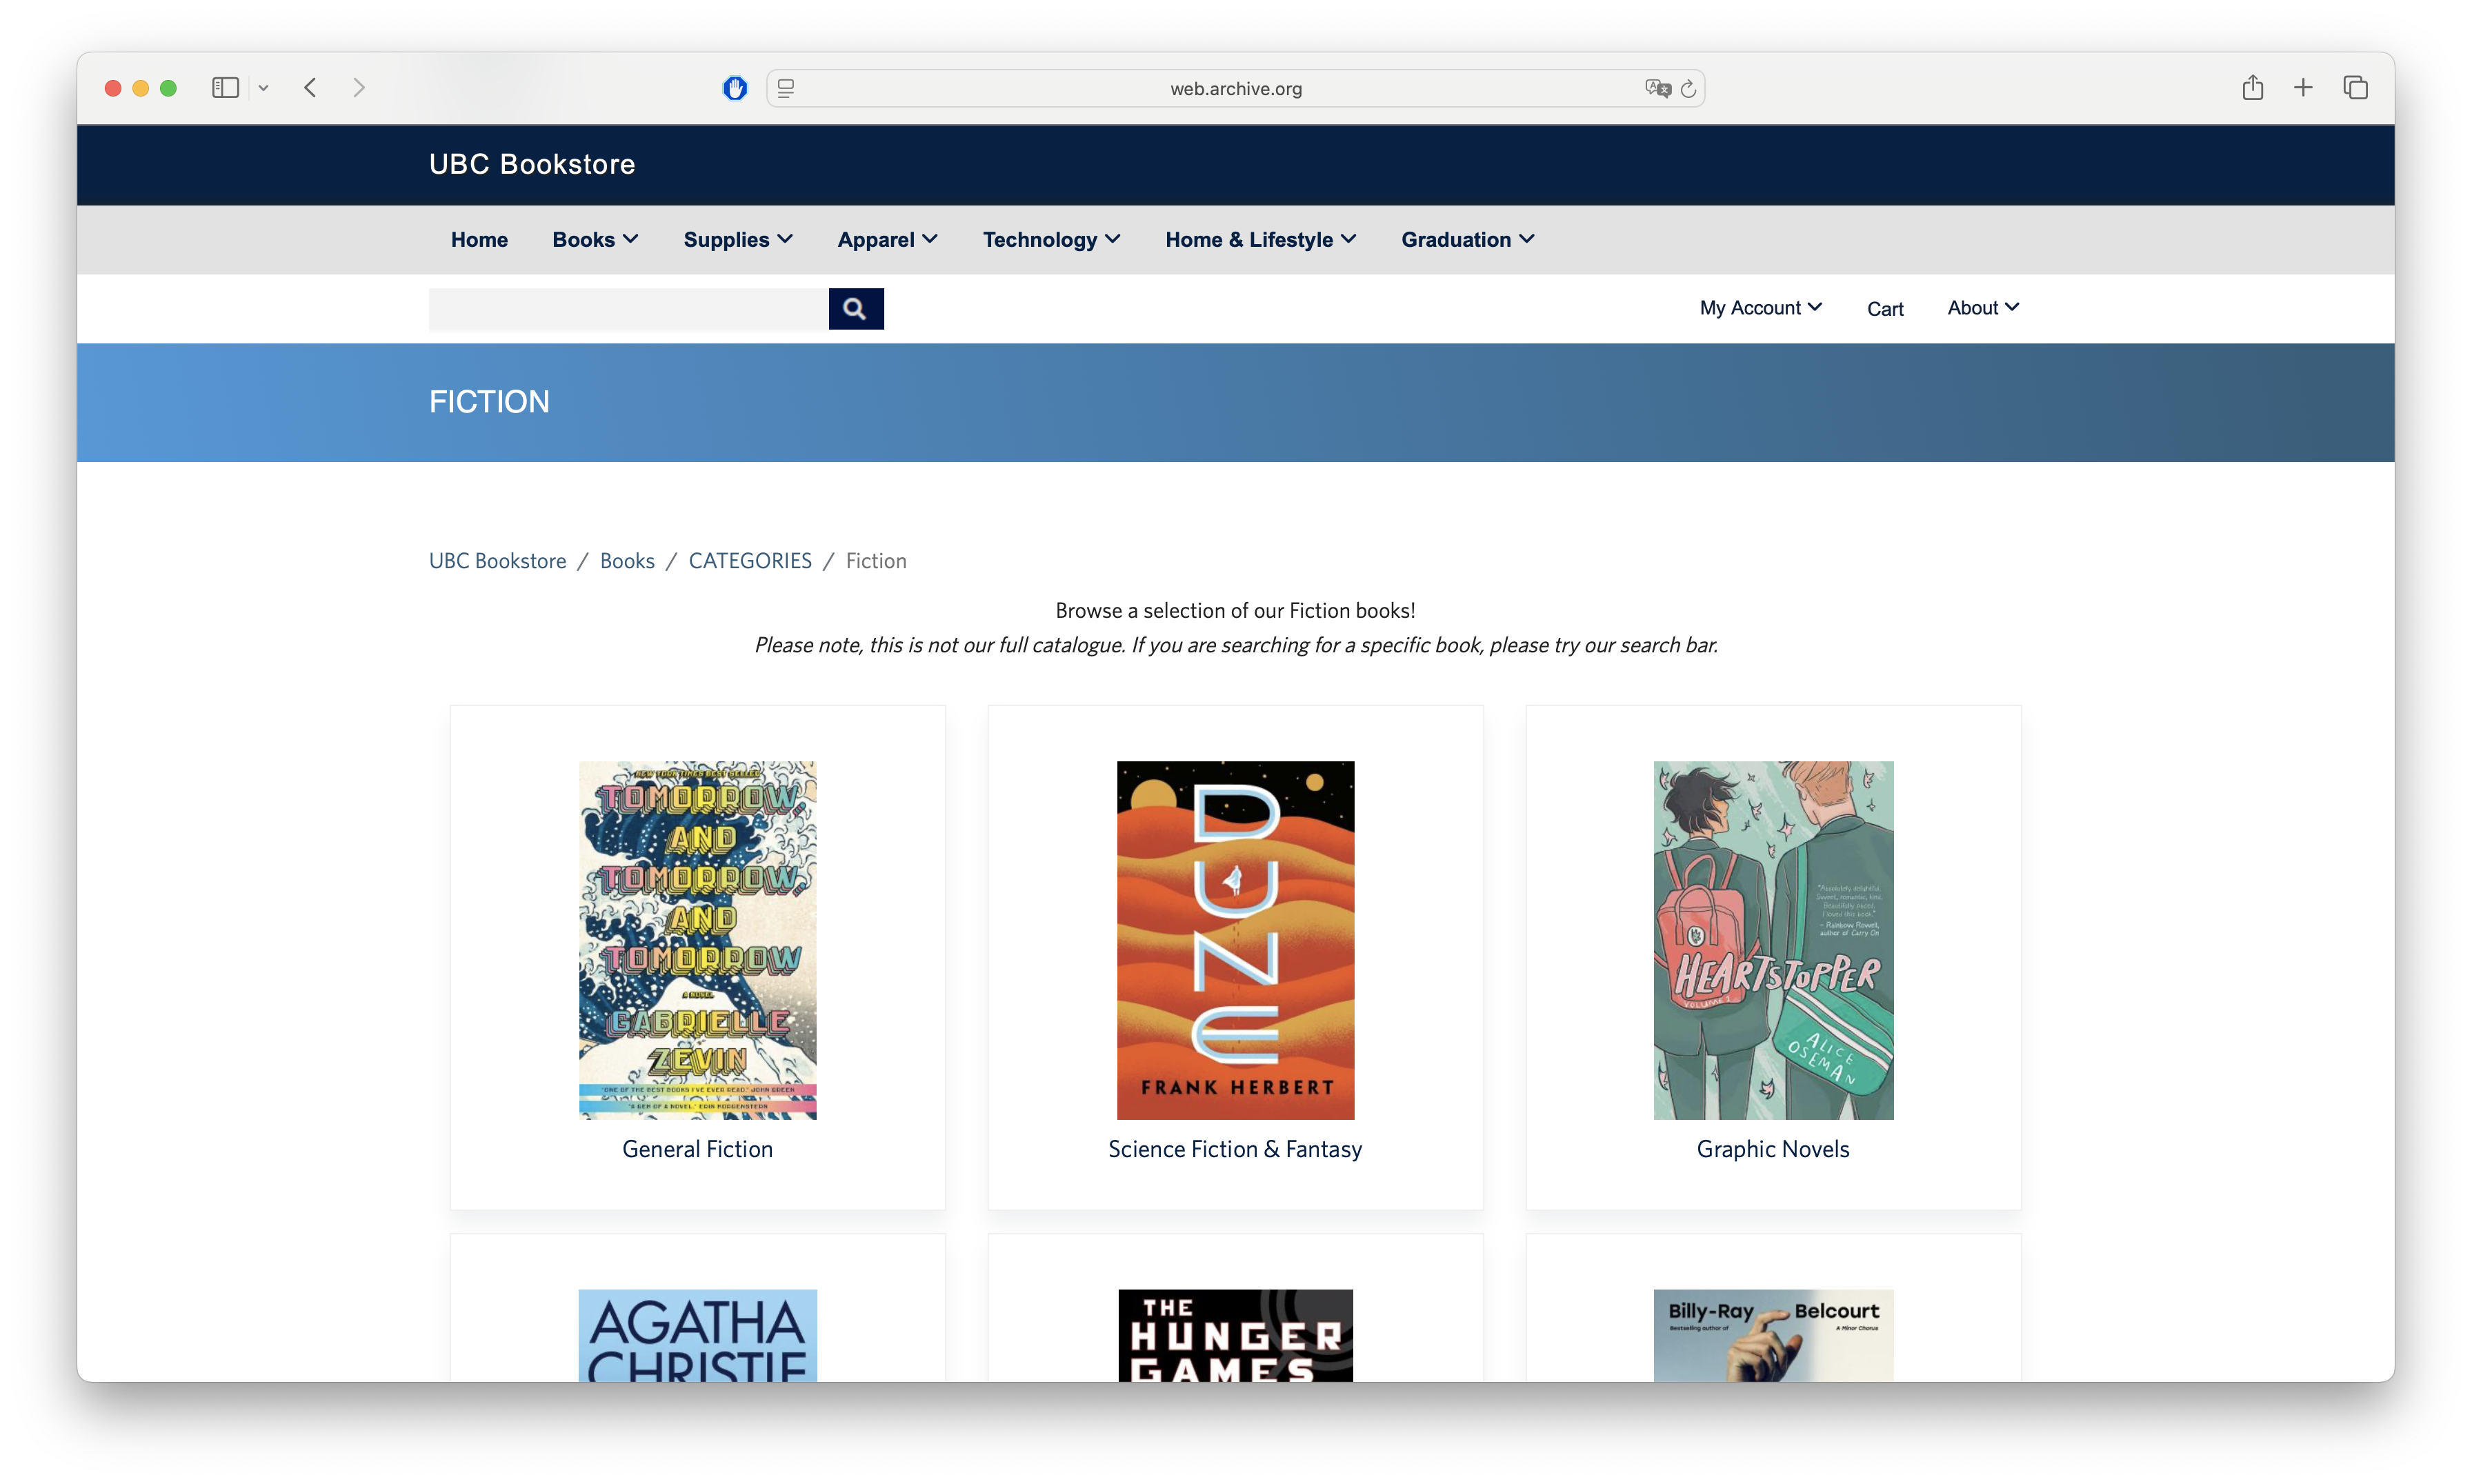Image resolution: width=2472 pixels, height=1484 pixels.
Task: Click the UBC Bookstore header title
Action: click(532, 164)
